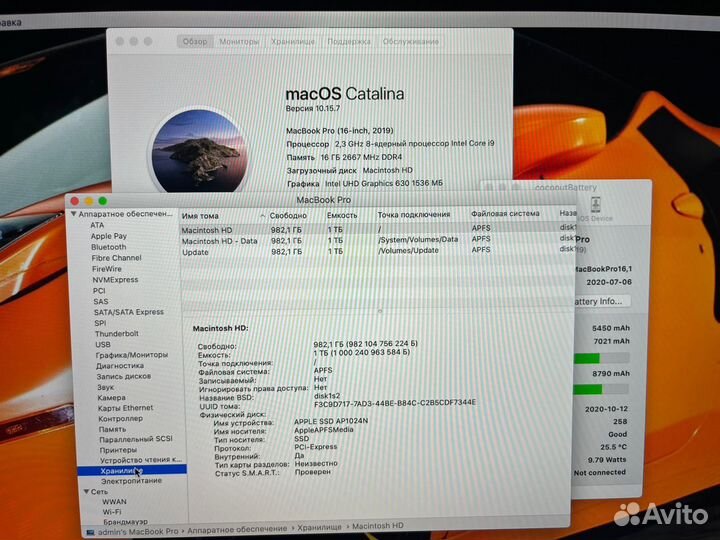Click Аппаратное обеспечение in the path bar

pos(237,529)
